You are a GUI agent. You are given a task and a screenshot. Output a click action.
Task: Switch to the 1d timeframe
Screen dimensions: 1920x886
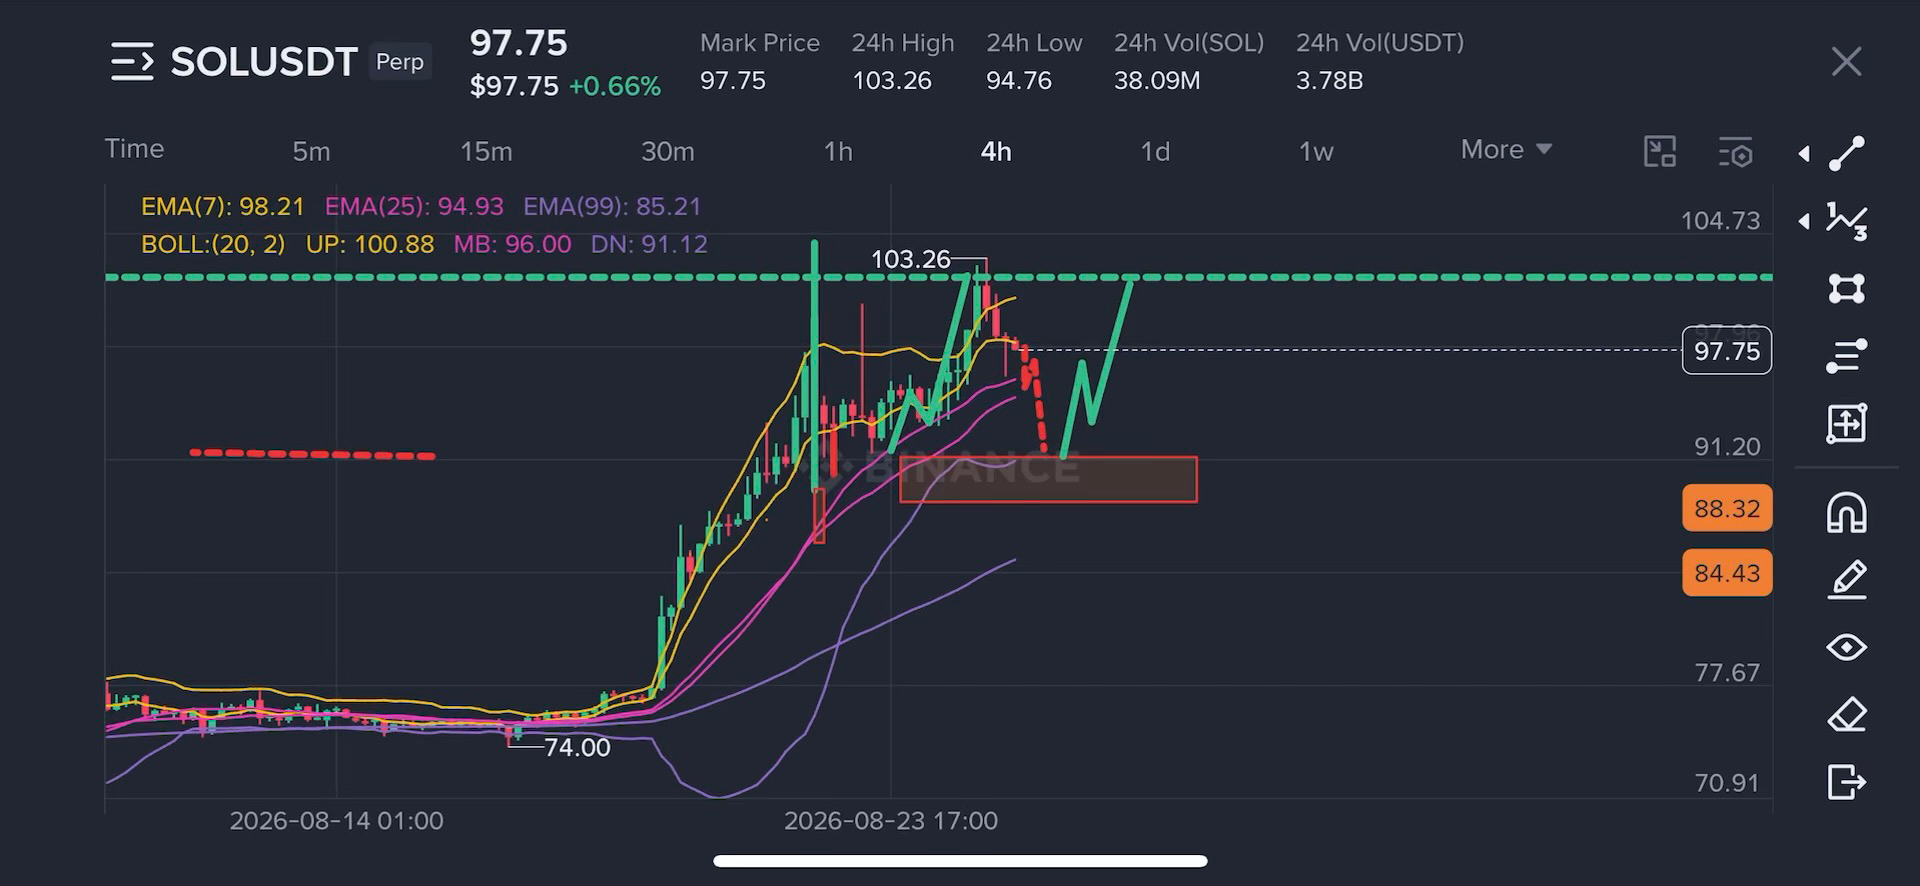tap(1155, 151)
